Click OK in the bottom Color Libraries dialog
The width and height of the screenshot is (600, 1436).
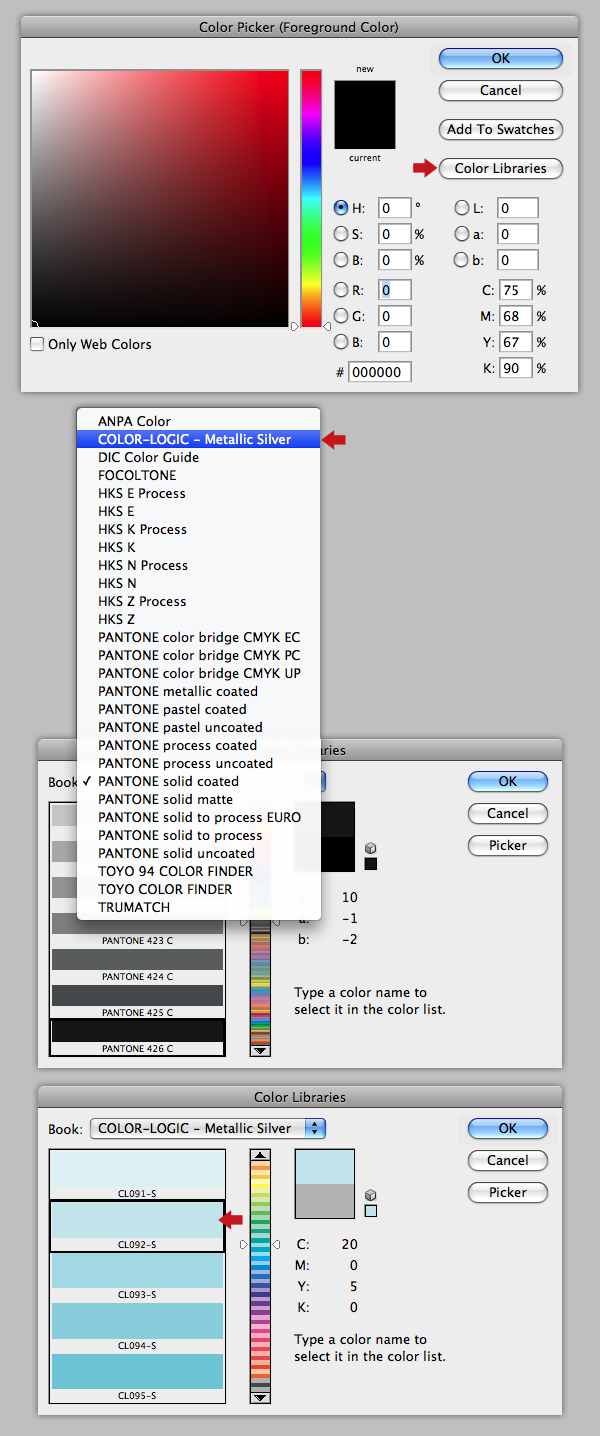coord(508,1128)
